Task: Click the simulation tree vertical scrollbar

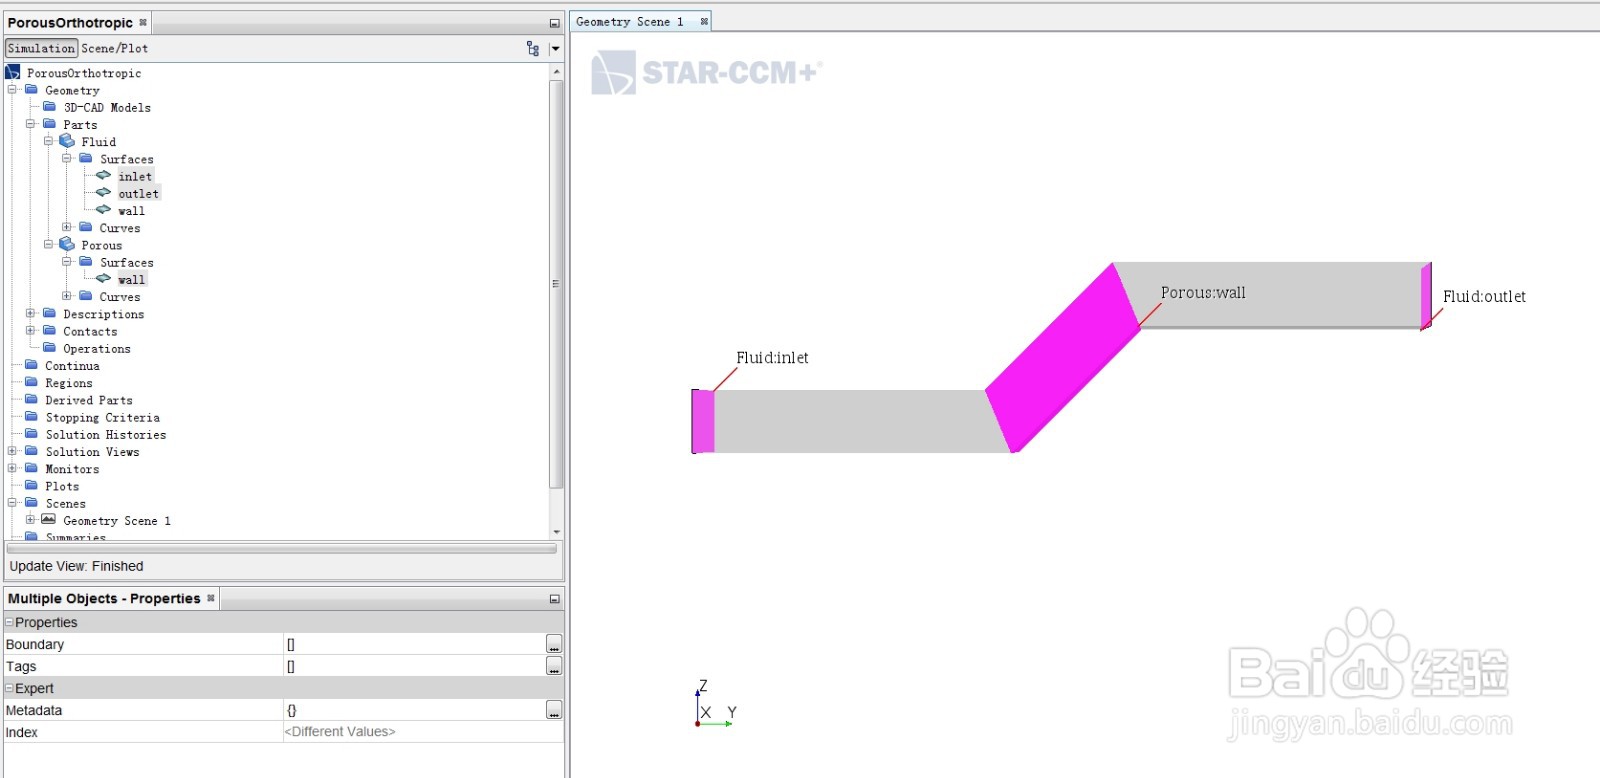Action: (556, 284)
